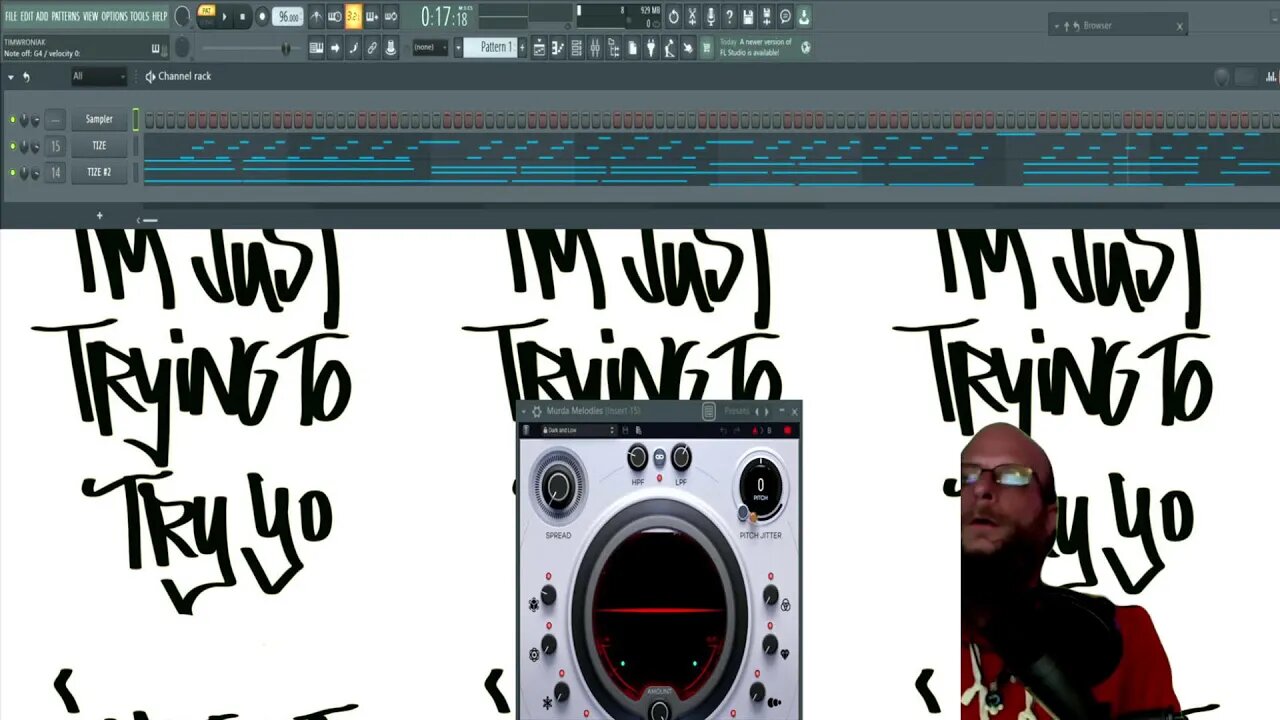Open the plugin picker plug icon
The height and width of the screenshot is (720, 1280).
[651, 48]
